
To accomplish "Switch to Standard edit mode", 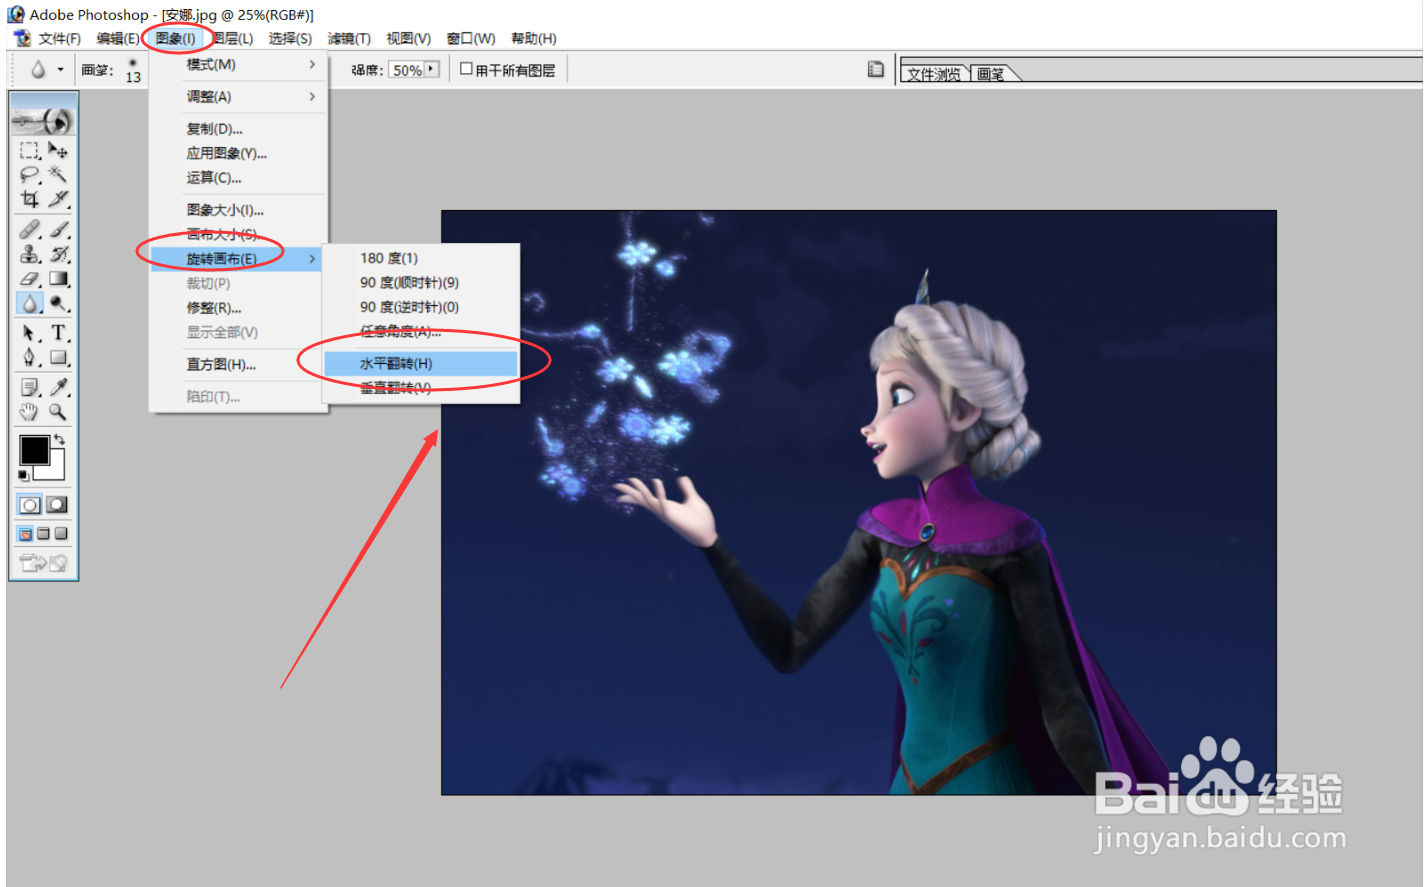I will tap(30, 505).
